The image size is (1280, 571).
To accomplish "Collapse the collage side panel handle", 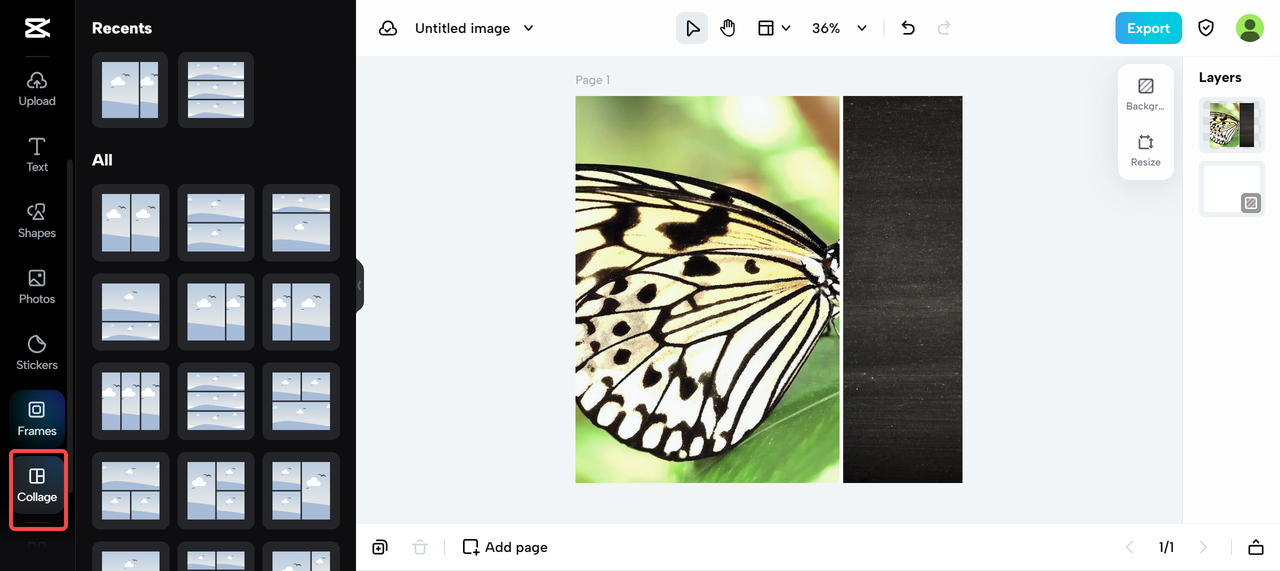I will [360, 285].
